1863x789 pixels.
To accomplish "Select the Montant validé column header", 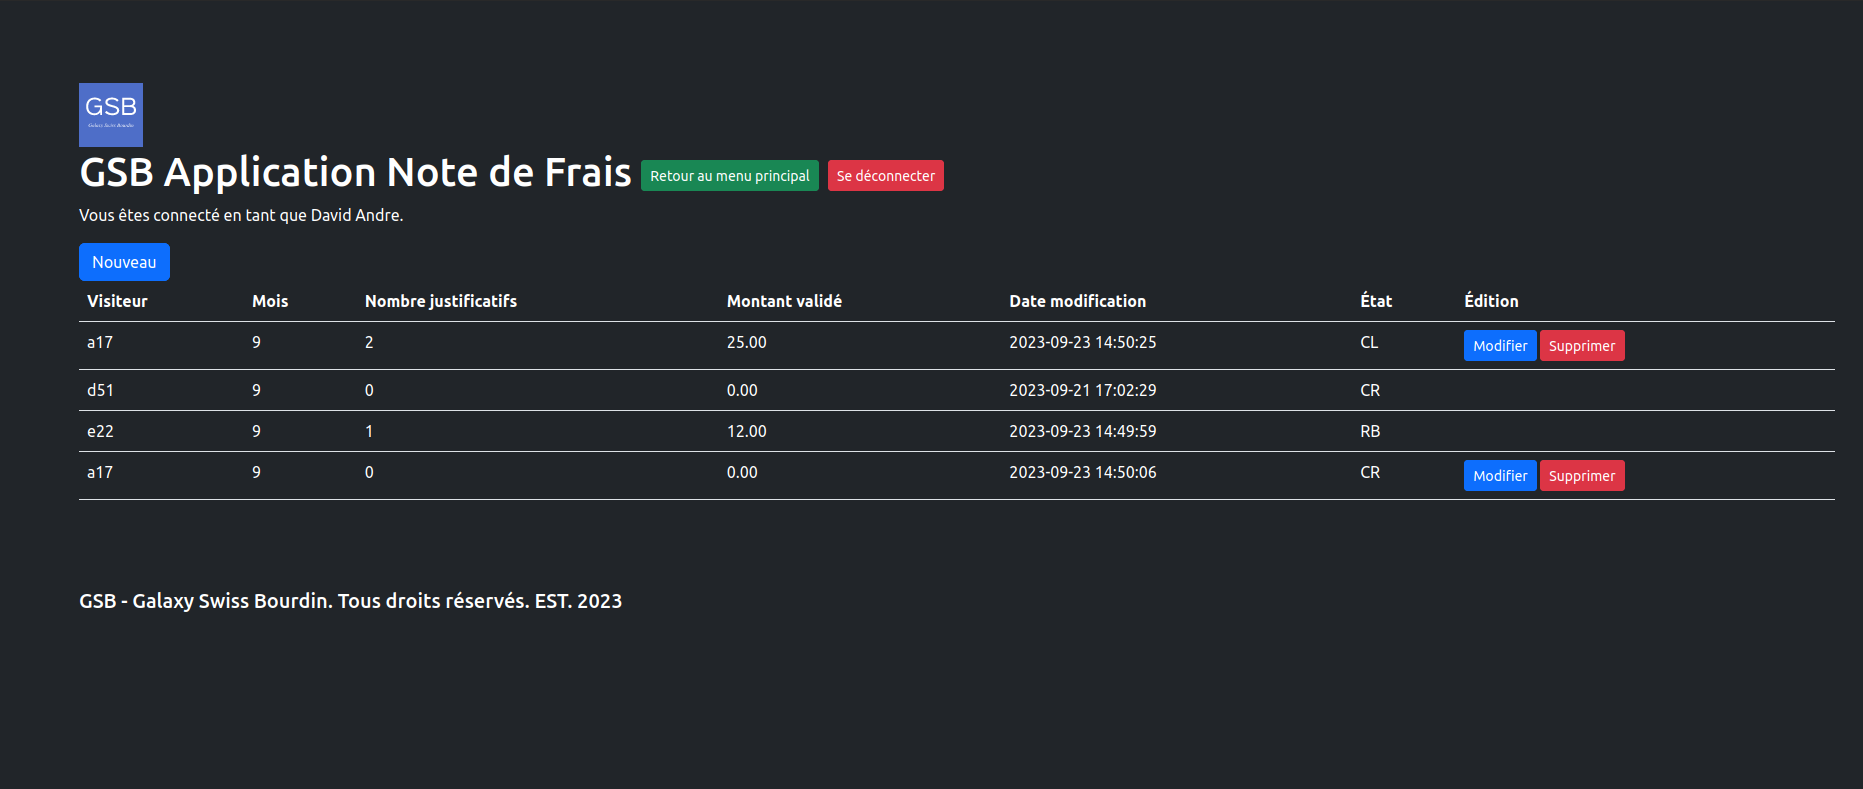I will [x=784, y=301].
